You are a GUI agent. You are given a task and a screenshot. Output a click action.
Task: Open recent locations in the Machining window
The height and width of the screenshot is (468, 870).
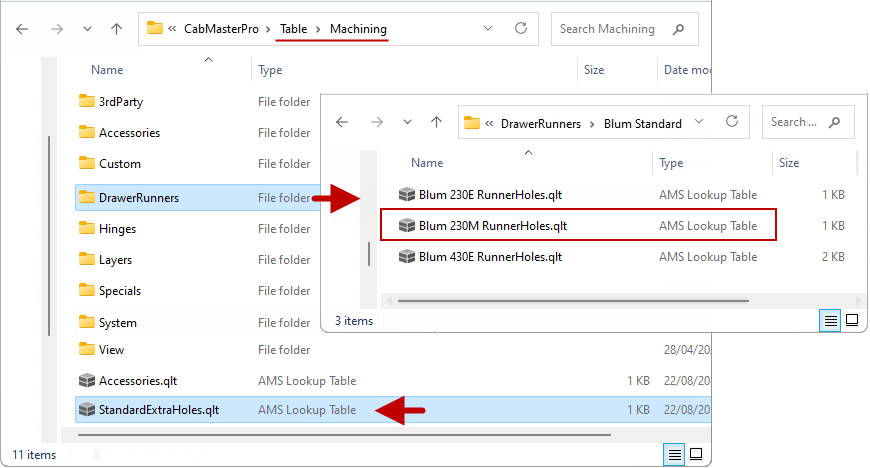click(x=87, y=29)
